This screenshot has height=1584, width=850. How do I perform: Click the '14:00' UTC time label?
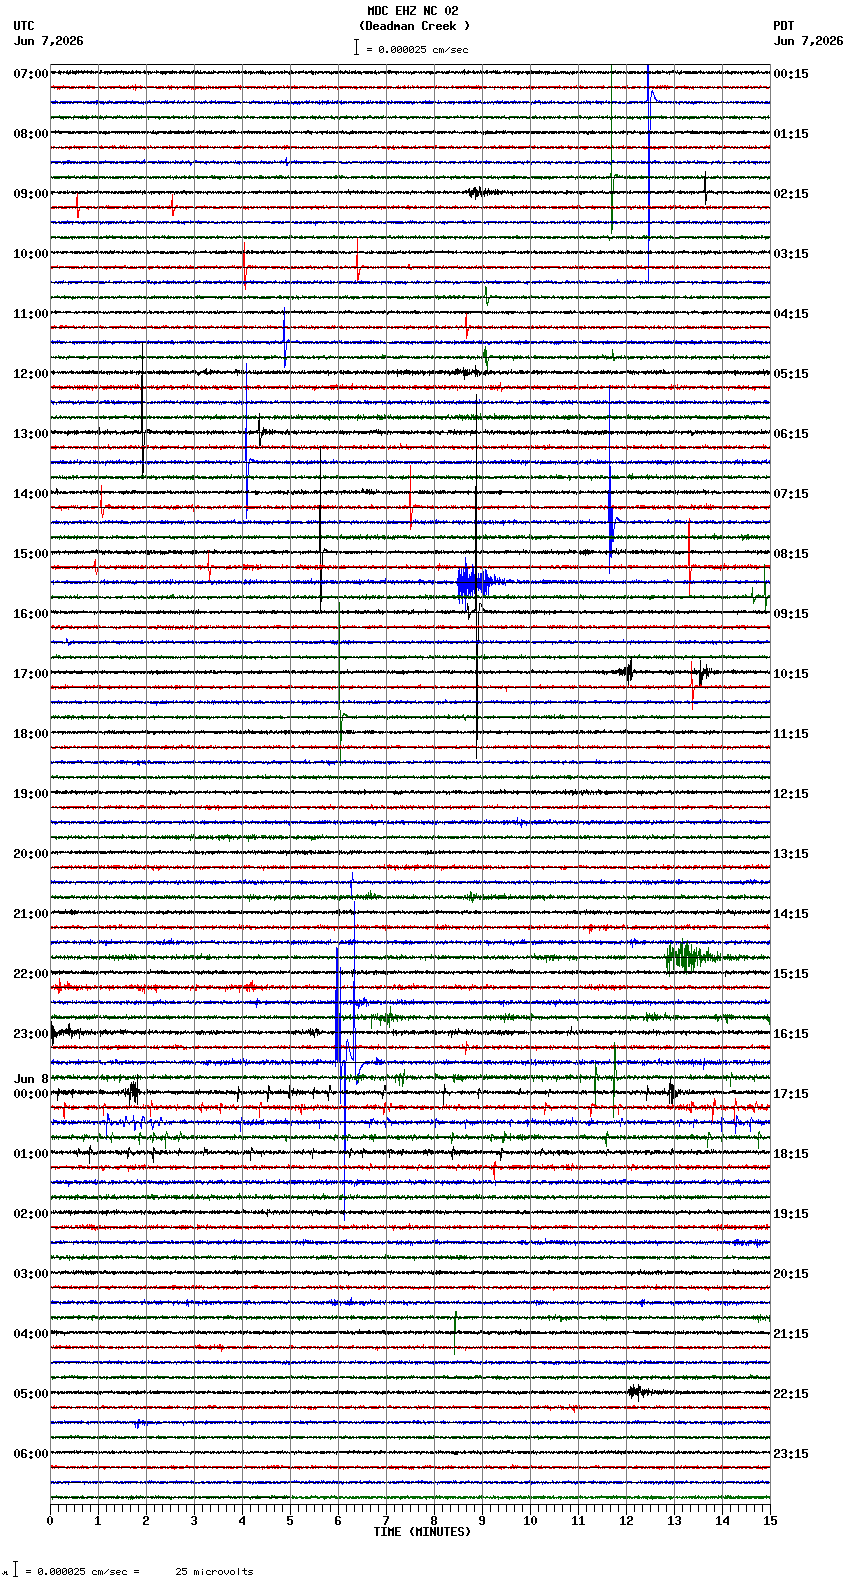31,494
